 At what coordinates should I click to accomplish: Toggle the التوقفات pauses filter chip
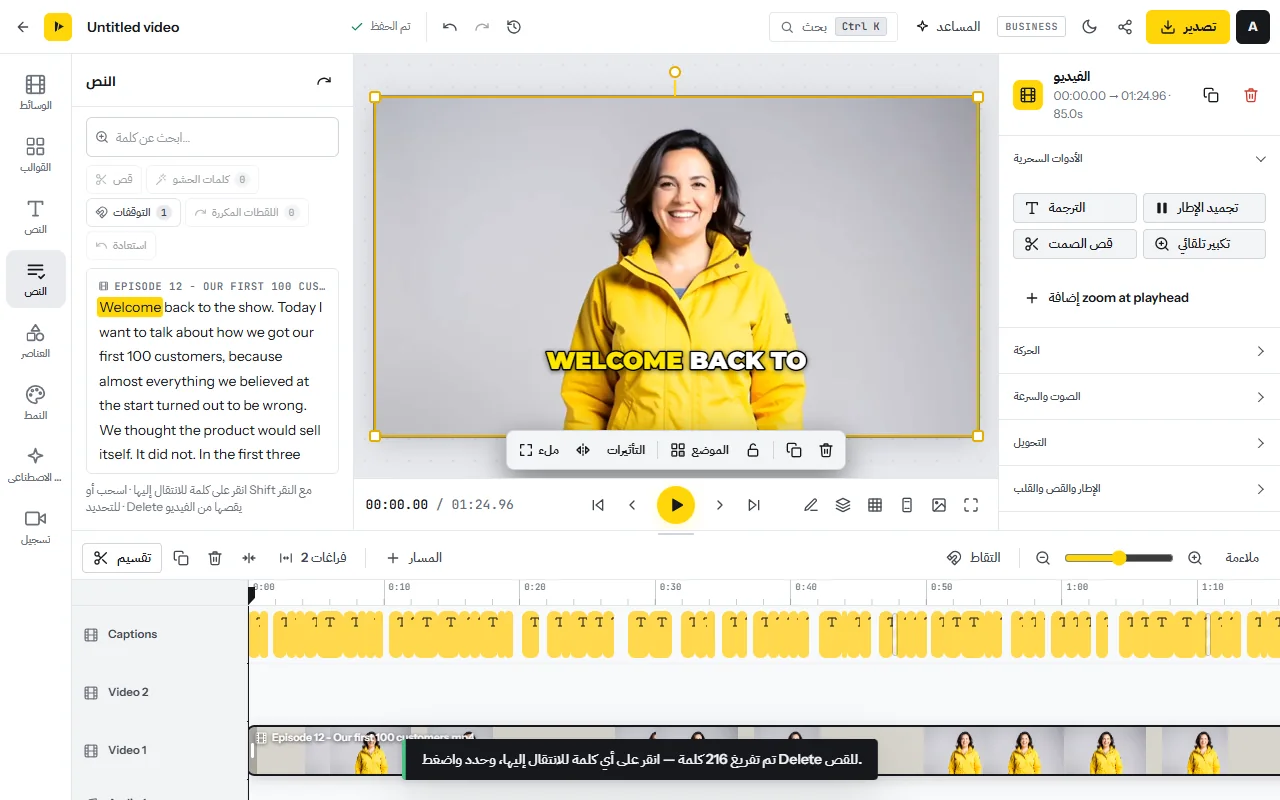(133, 212)
